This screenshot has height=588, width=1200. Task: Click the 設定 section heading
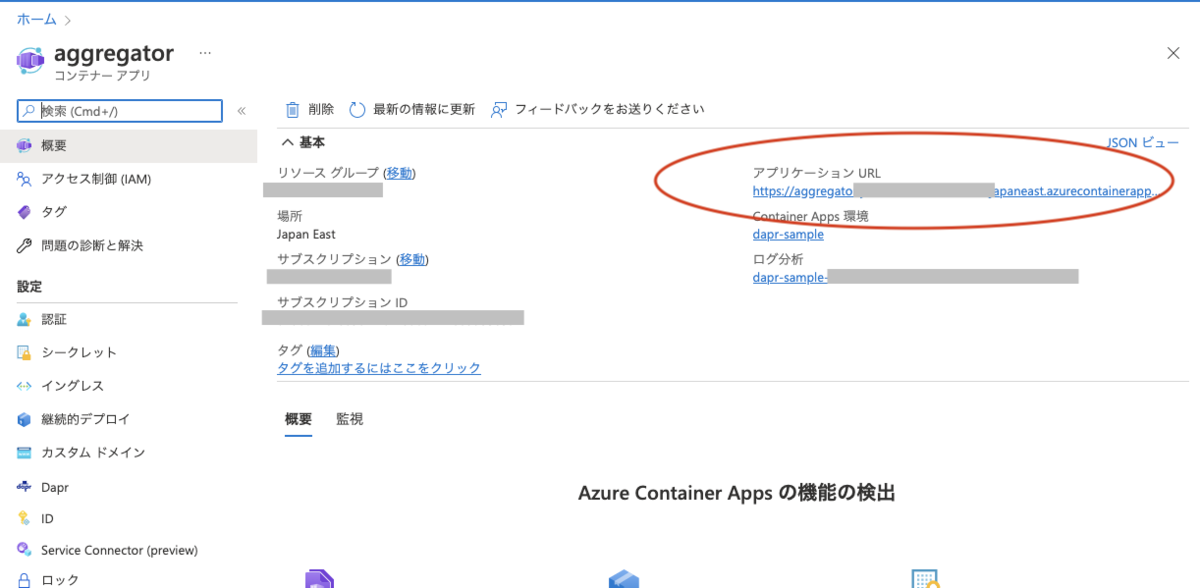click(29, 287)
